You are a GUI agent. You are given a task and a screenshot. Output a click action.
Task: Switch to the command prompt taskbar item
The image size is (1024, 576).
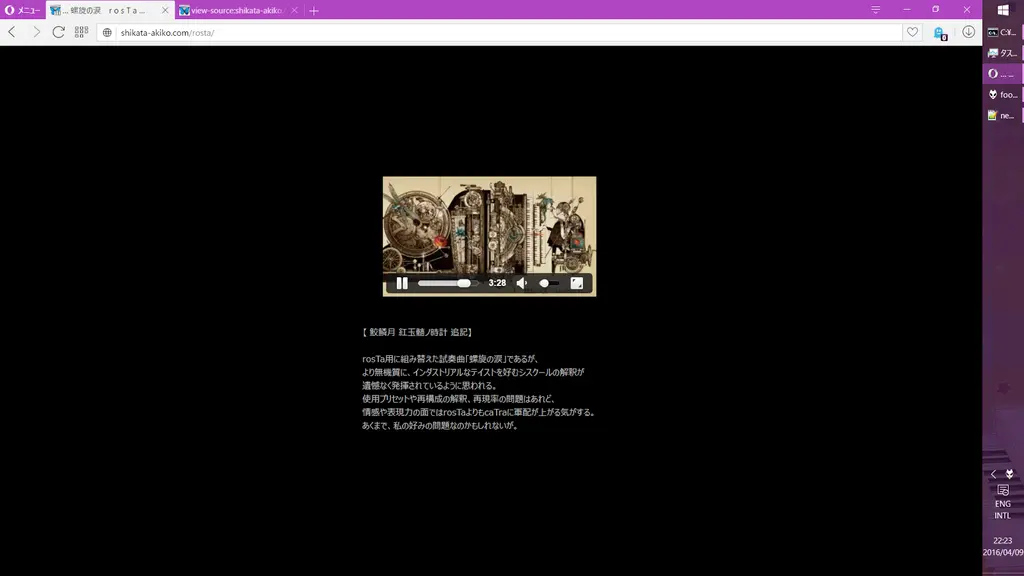click(x=1003, y=32)
